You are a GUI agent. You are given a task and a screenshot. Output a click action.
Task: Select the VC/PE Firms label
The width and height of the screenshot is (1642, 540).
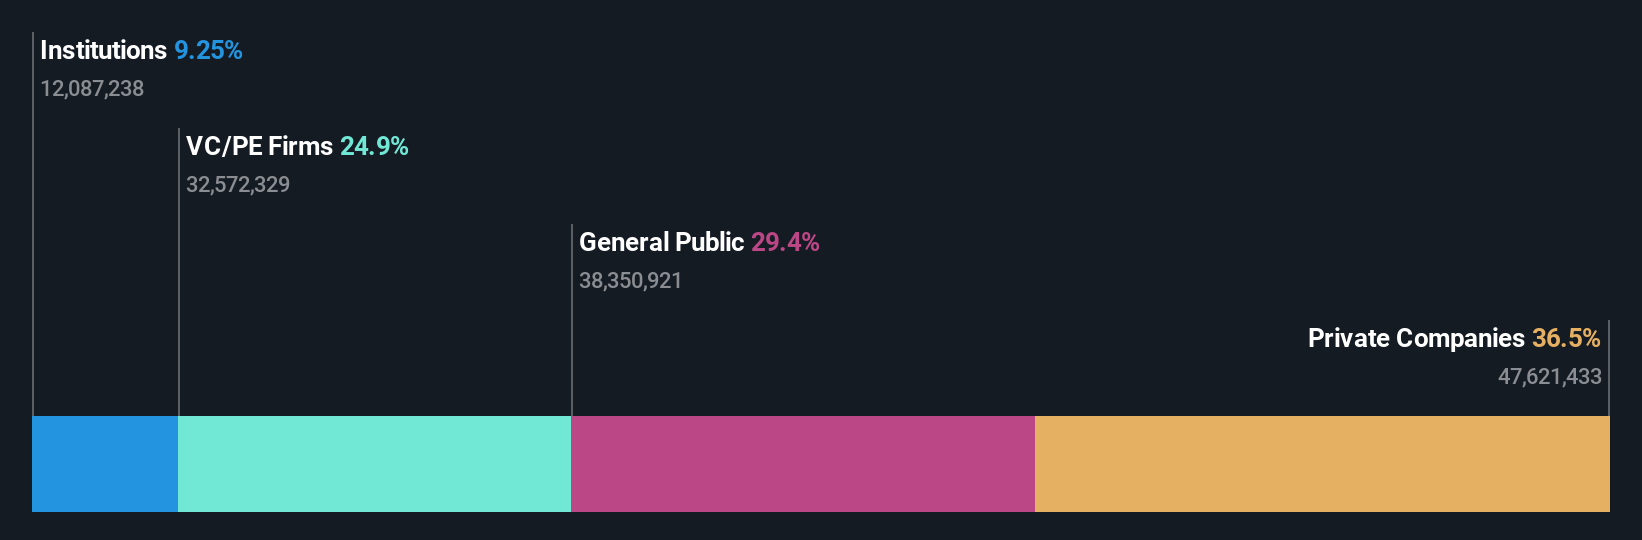[259, 146]
